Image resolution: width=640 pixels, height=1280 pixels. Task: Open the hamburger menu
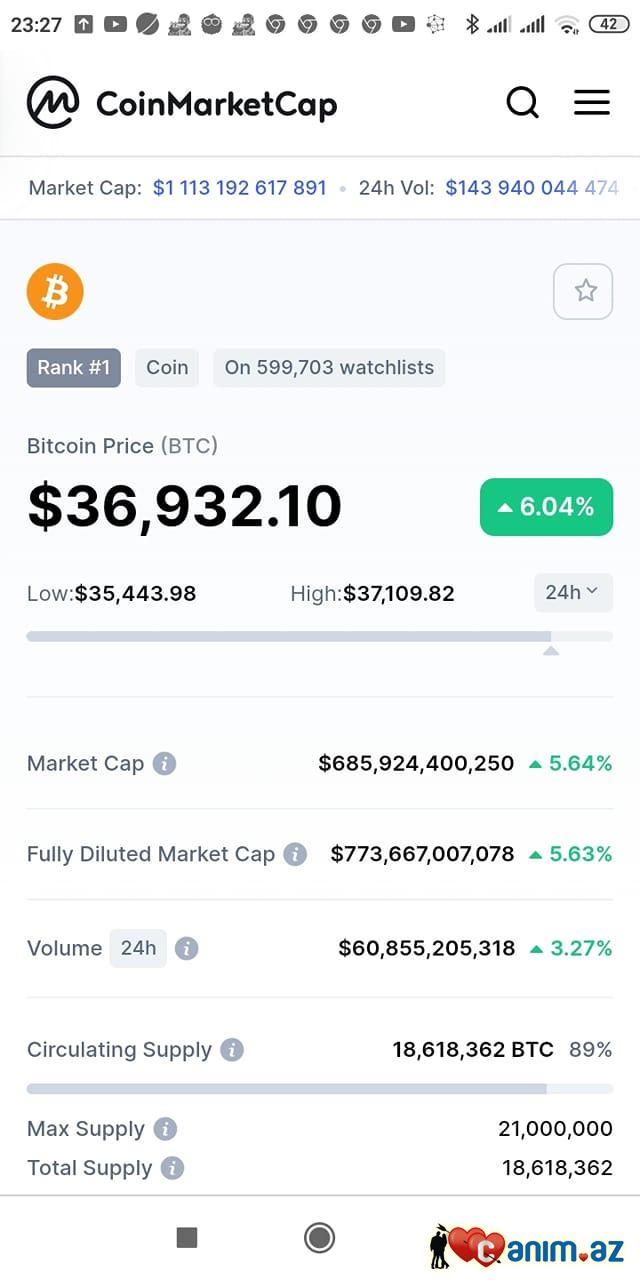pyautogui.click(x=592, y=102)
